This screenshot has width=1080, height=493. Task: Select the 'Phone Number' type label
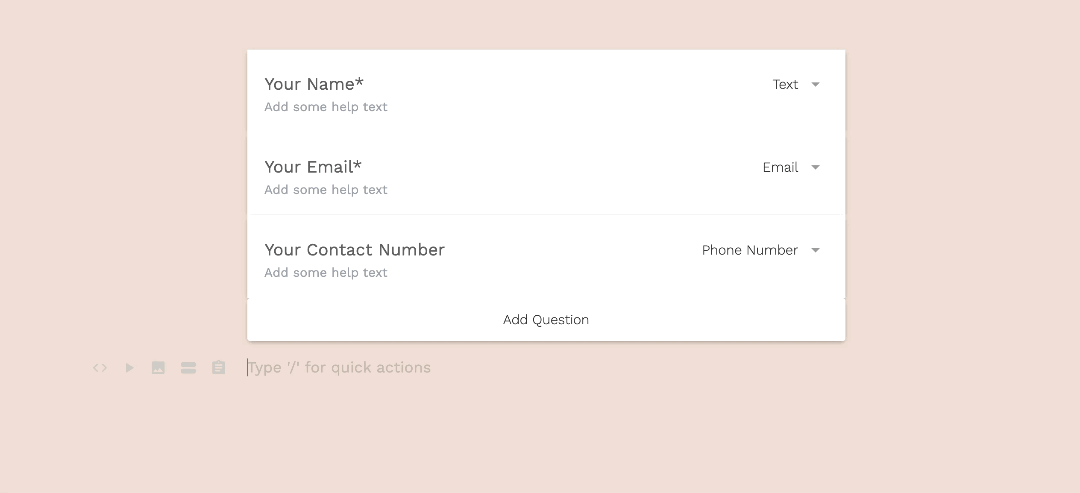point(749,251)
